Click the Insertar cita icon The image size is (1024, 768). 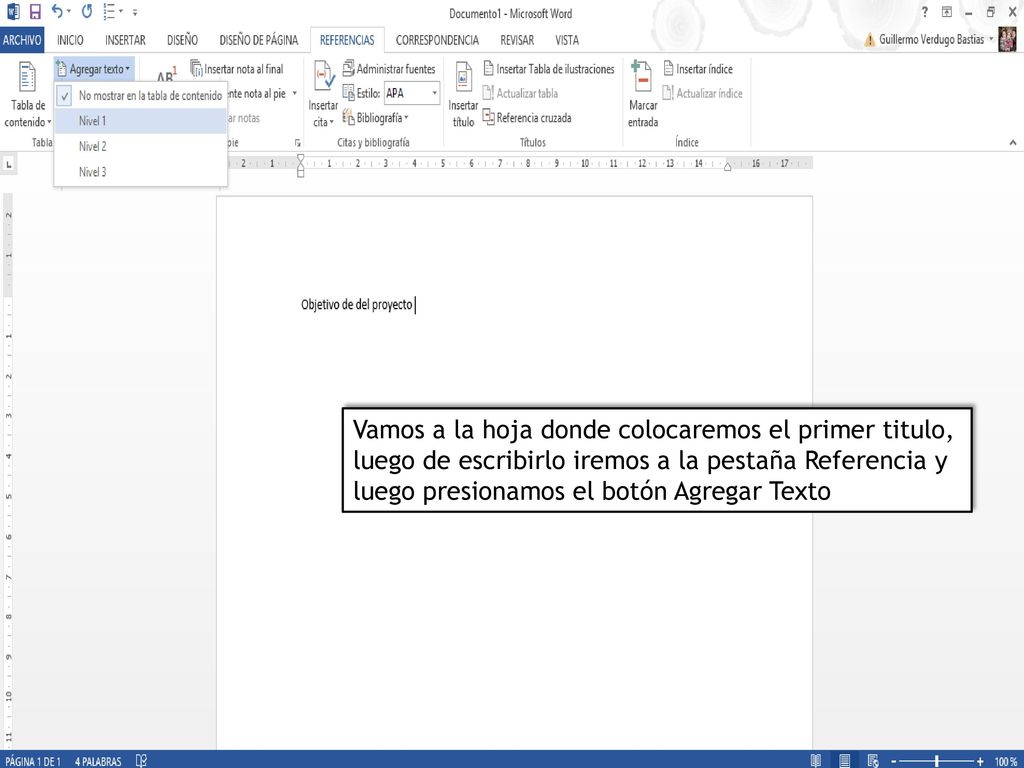pyautogui.click(x=324, y=76)
